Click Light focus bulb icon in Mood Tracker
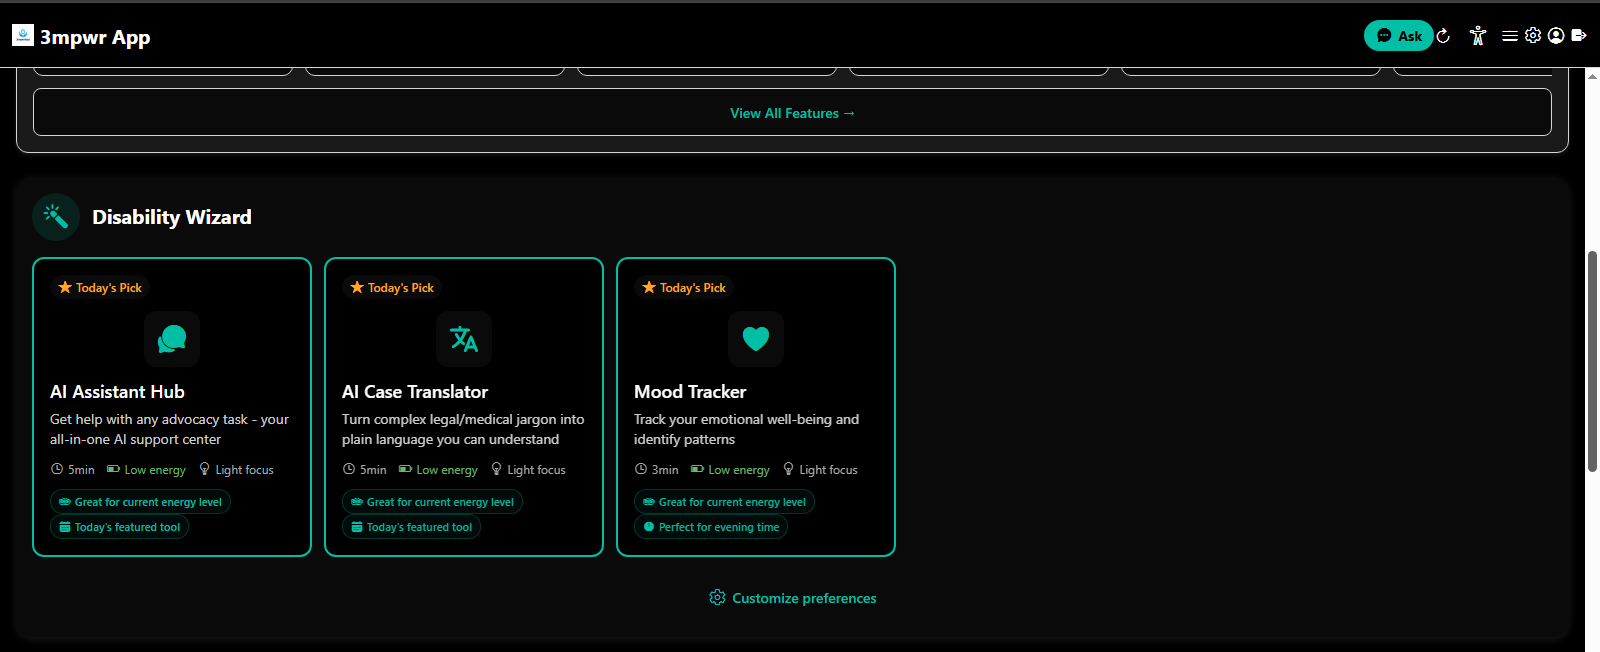1600x652 pixels. click(x=788, y=469)
